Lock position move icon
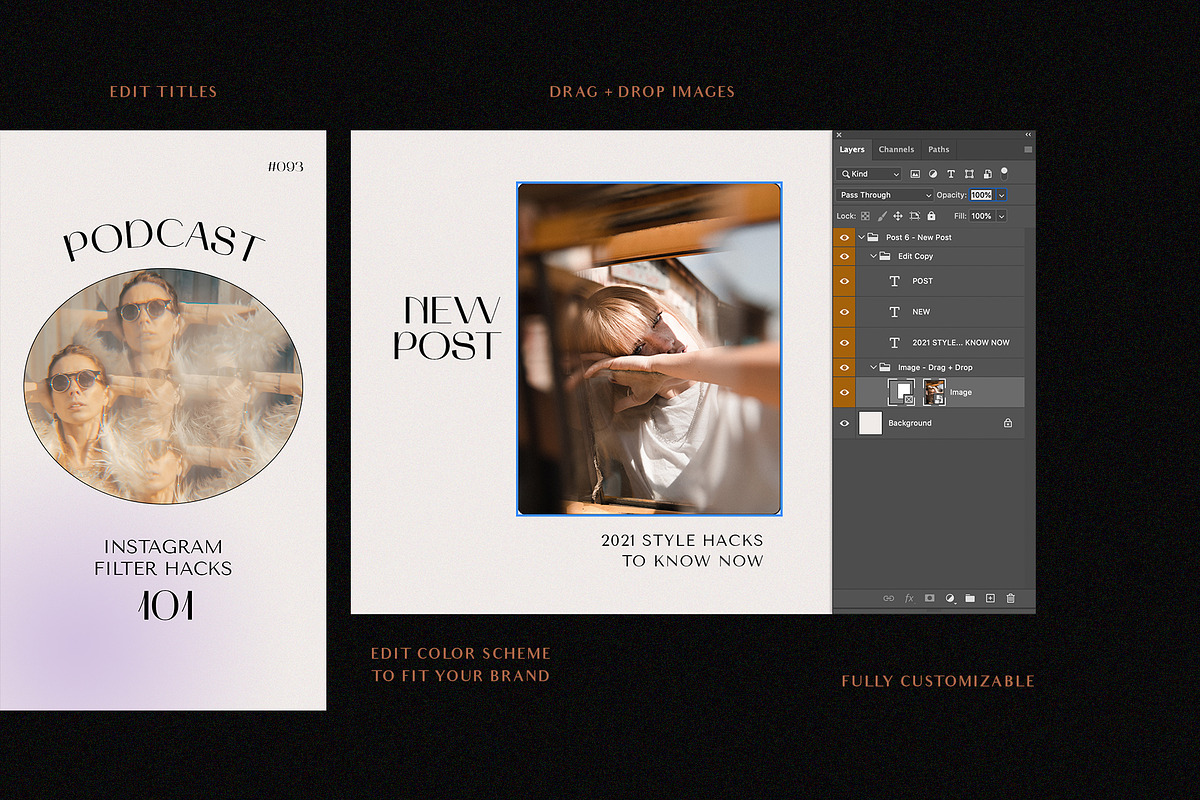 pos(898,216)
